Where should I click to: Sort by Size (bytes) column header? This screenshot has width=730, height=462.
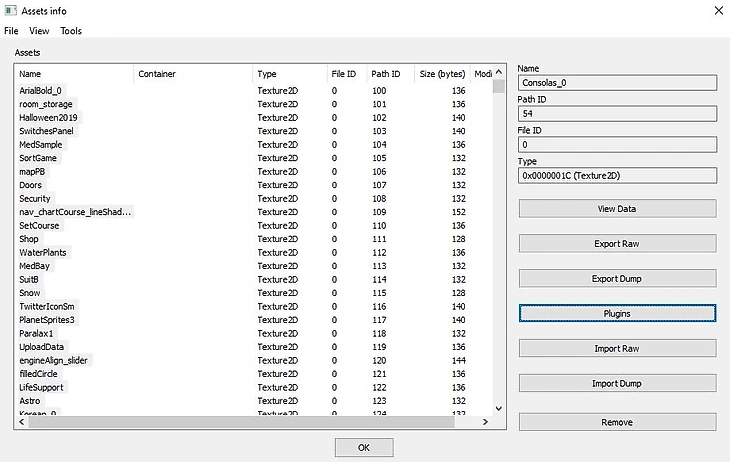(441, 74)
